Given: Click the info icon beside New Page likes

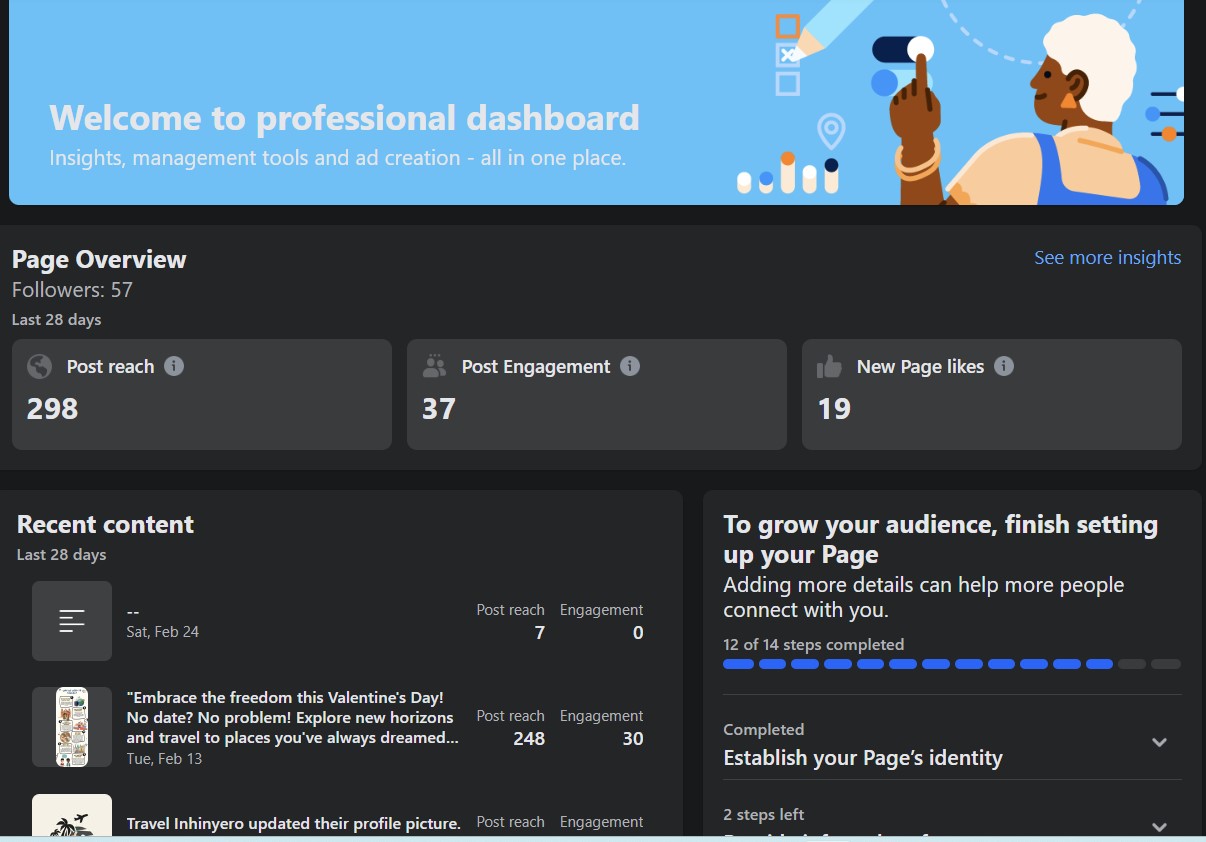Looking at the screenshot, I should pyautogui.click(x=1004, y=366).
